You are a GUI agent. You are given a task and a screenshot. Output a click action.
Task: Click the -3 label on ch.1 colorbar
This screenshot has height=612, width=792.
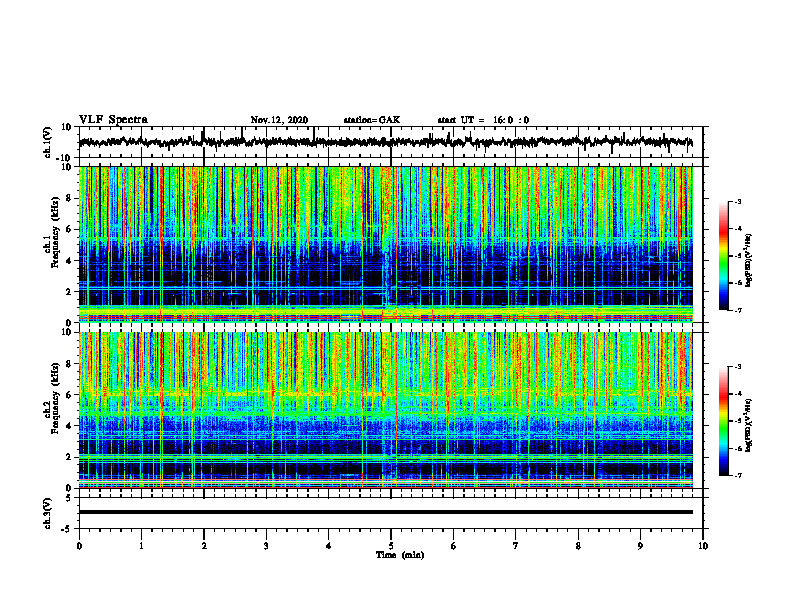coord(738,201)
